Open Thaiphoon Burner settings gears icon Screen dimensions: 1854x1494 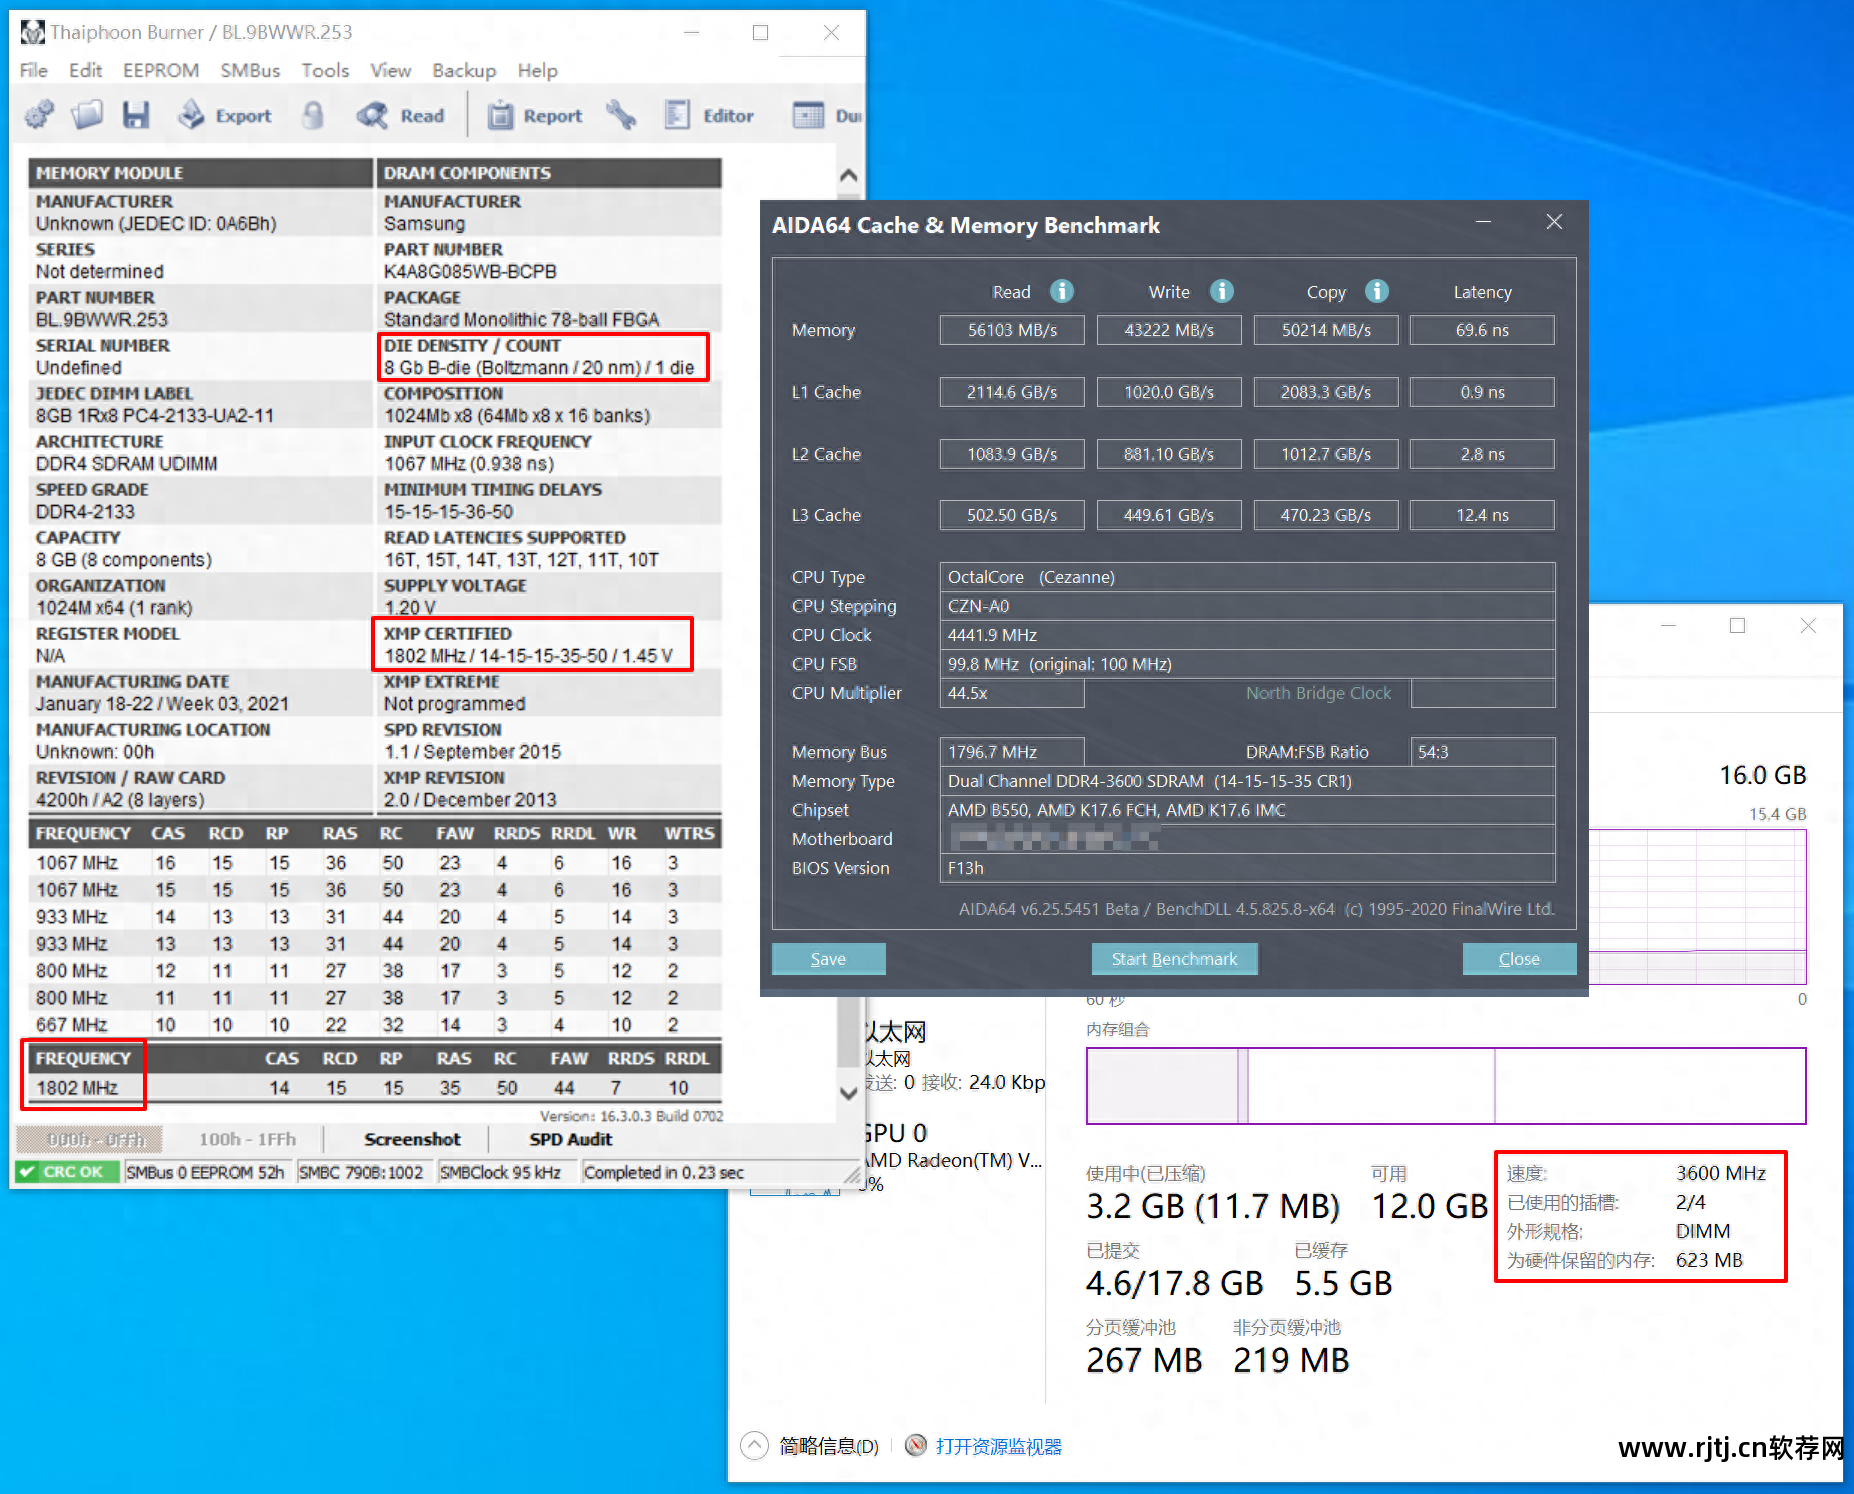(40, 115)
